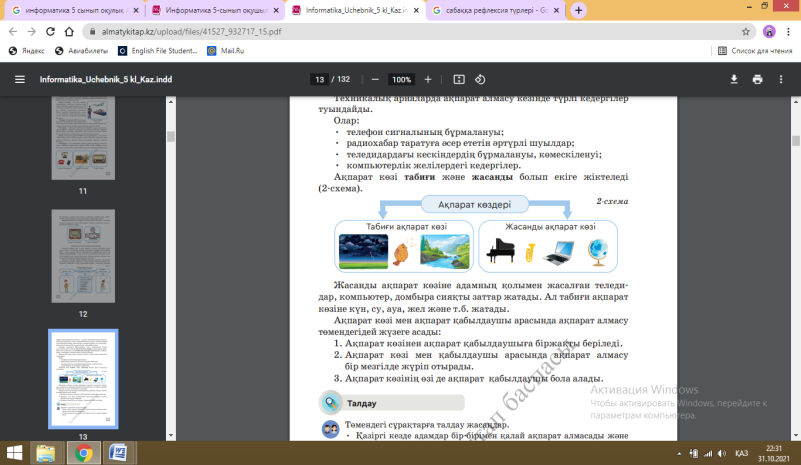Switch to the Информатика 5-сынып оқушы tab
The height and width of the screenshot is (465, 801).
coord(216,10)
